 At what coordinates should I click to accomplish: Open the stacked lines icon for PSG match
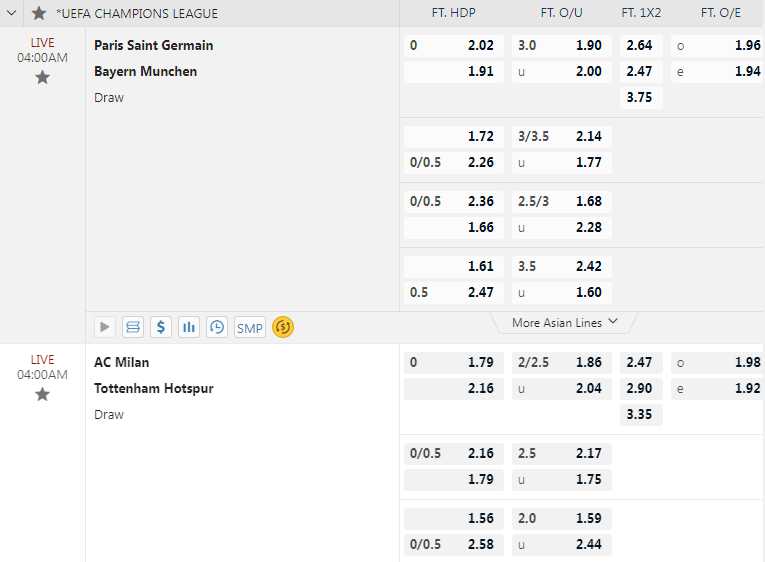pyautogui.click(x=133, y=327)
